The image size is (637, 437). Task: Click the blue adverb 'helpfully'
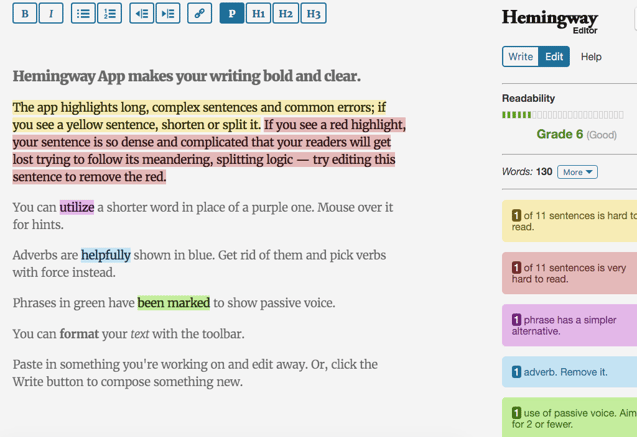point(106,255)
